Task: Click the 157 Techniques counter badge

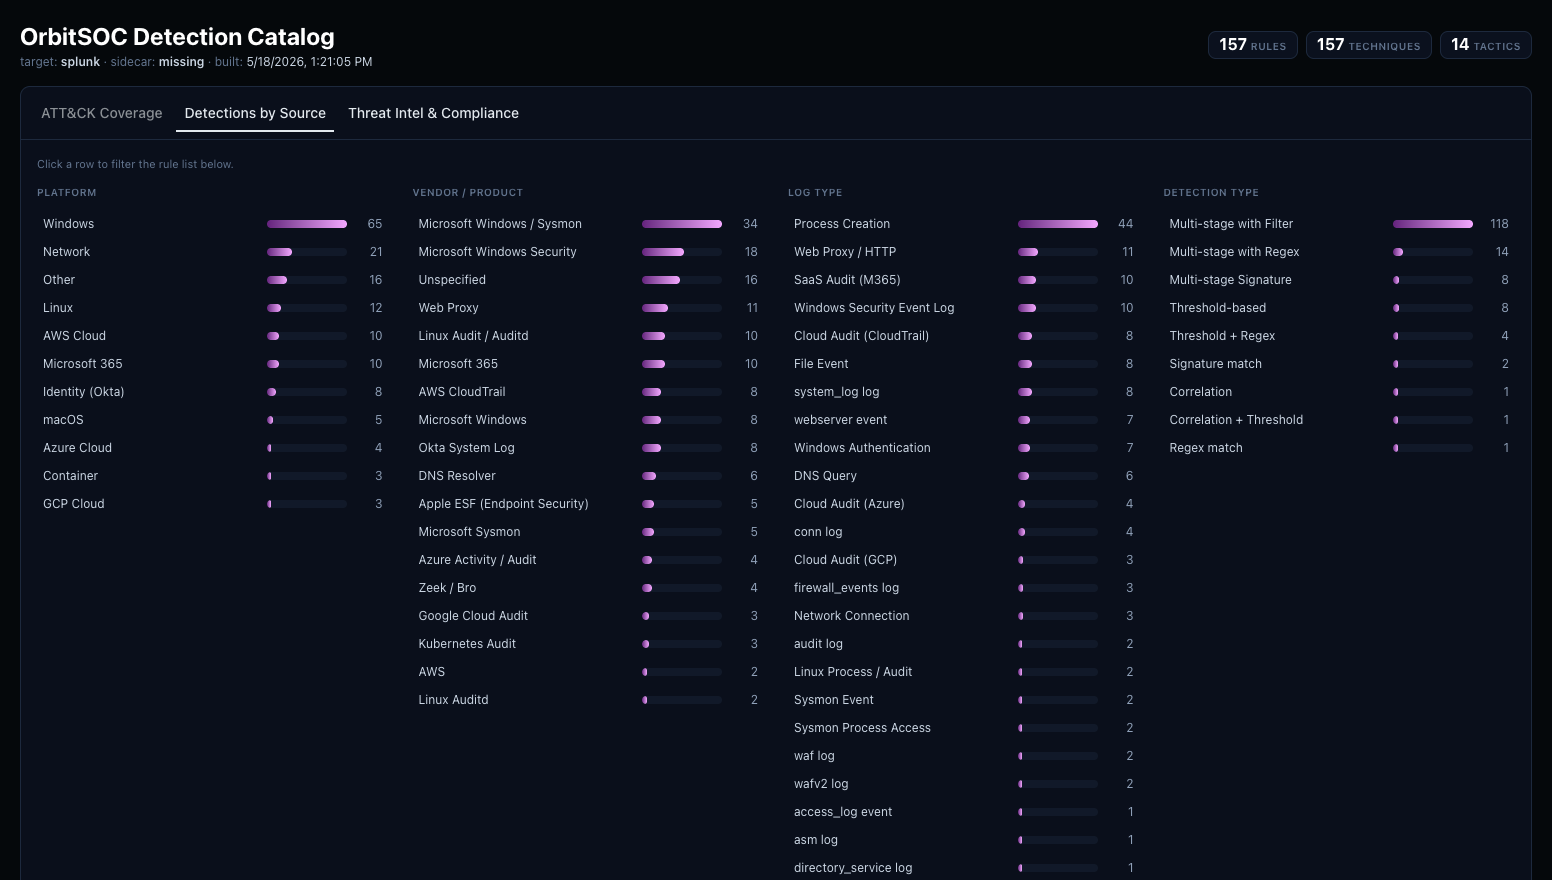Action: (x=1369, y=45)
